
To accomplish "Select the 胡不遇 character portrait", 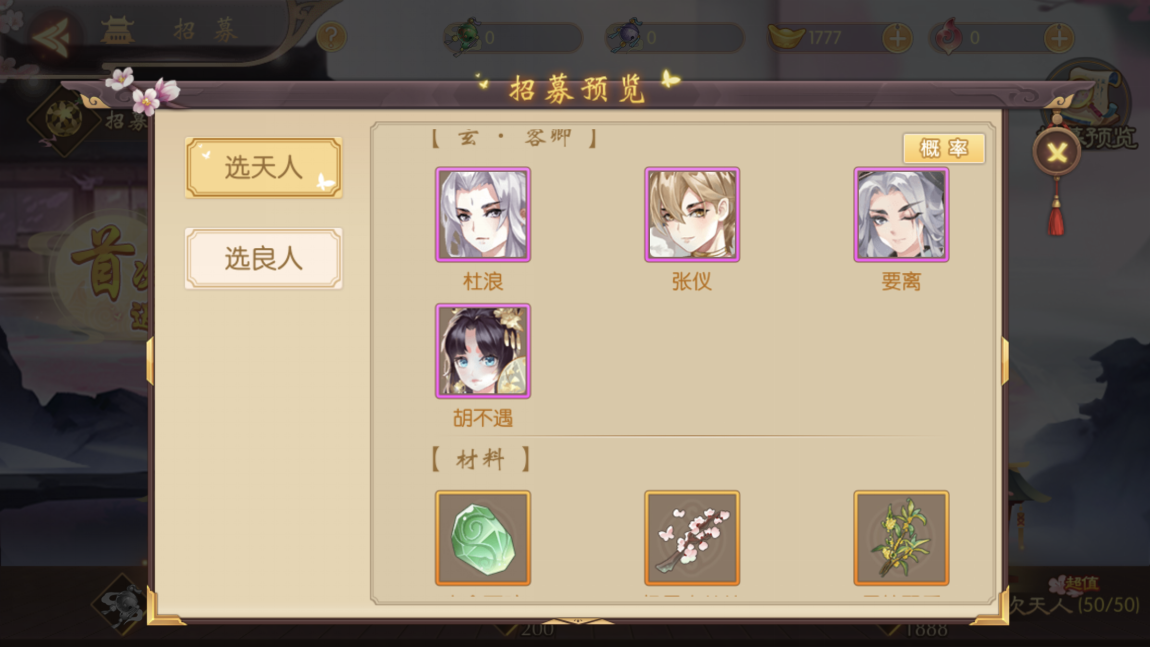I will coord(483,351).
